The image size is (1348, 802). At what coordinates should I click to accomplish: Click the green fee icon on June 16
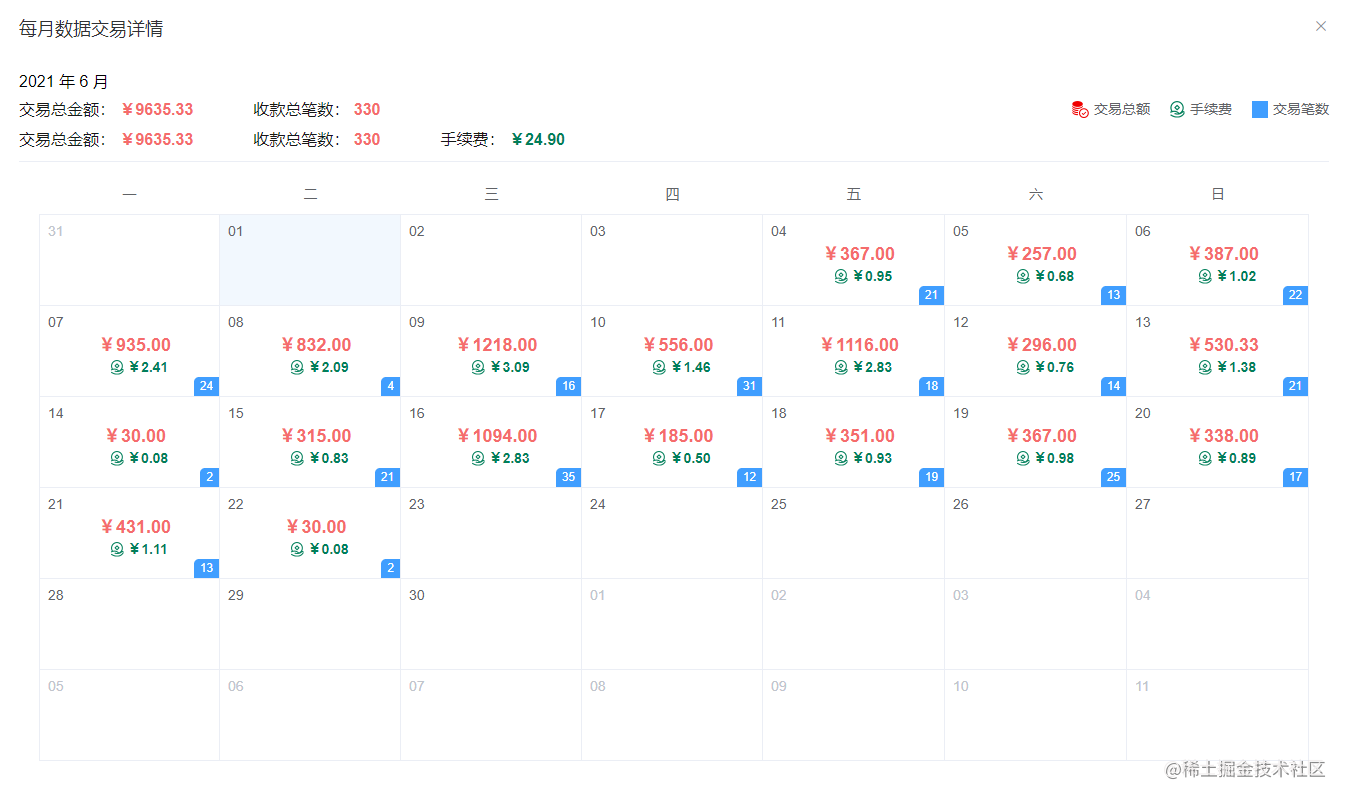(478, 458)
